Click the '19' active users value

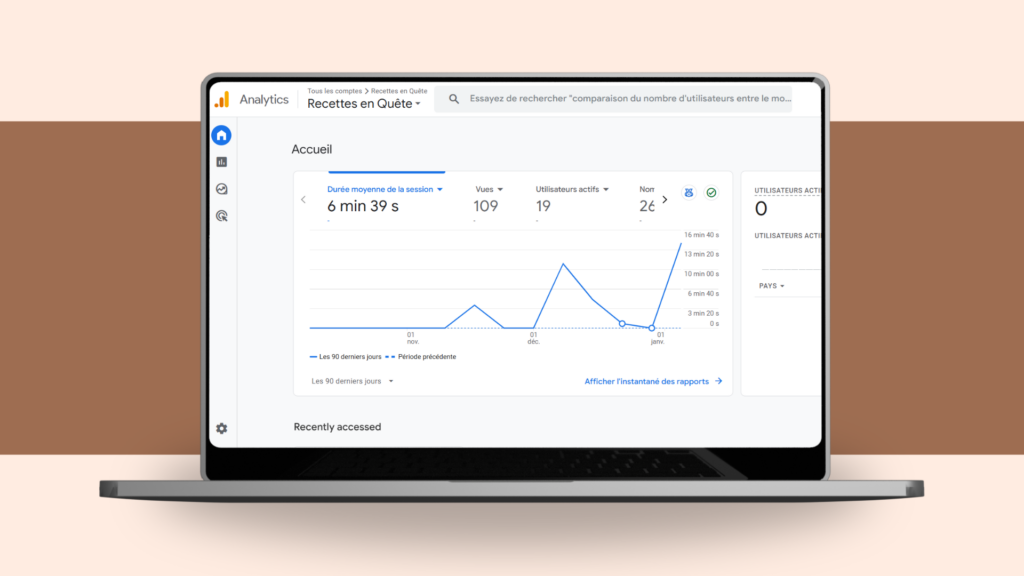coord(543,206)
